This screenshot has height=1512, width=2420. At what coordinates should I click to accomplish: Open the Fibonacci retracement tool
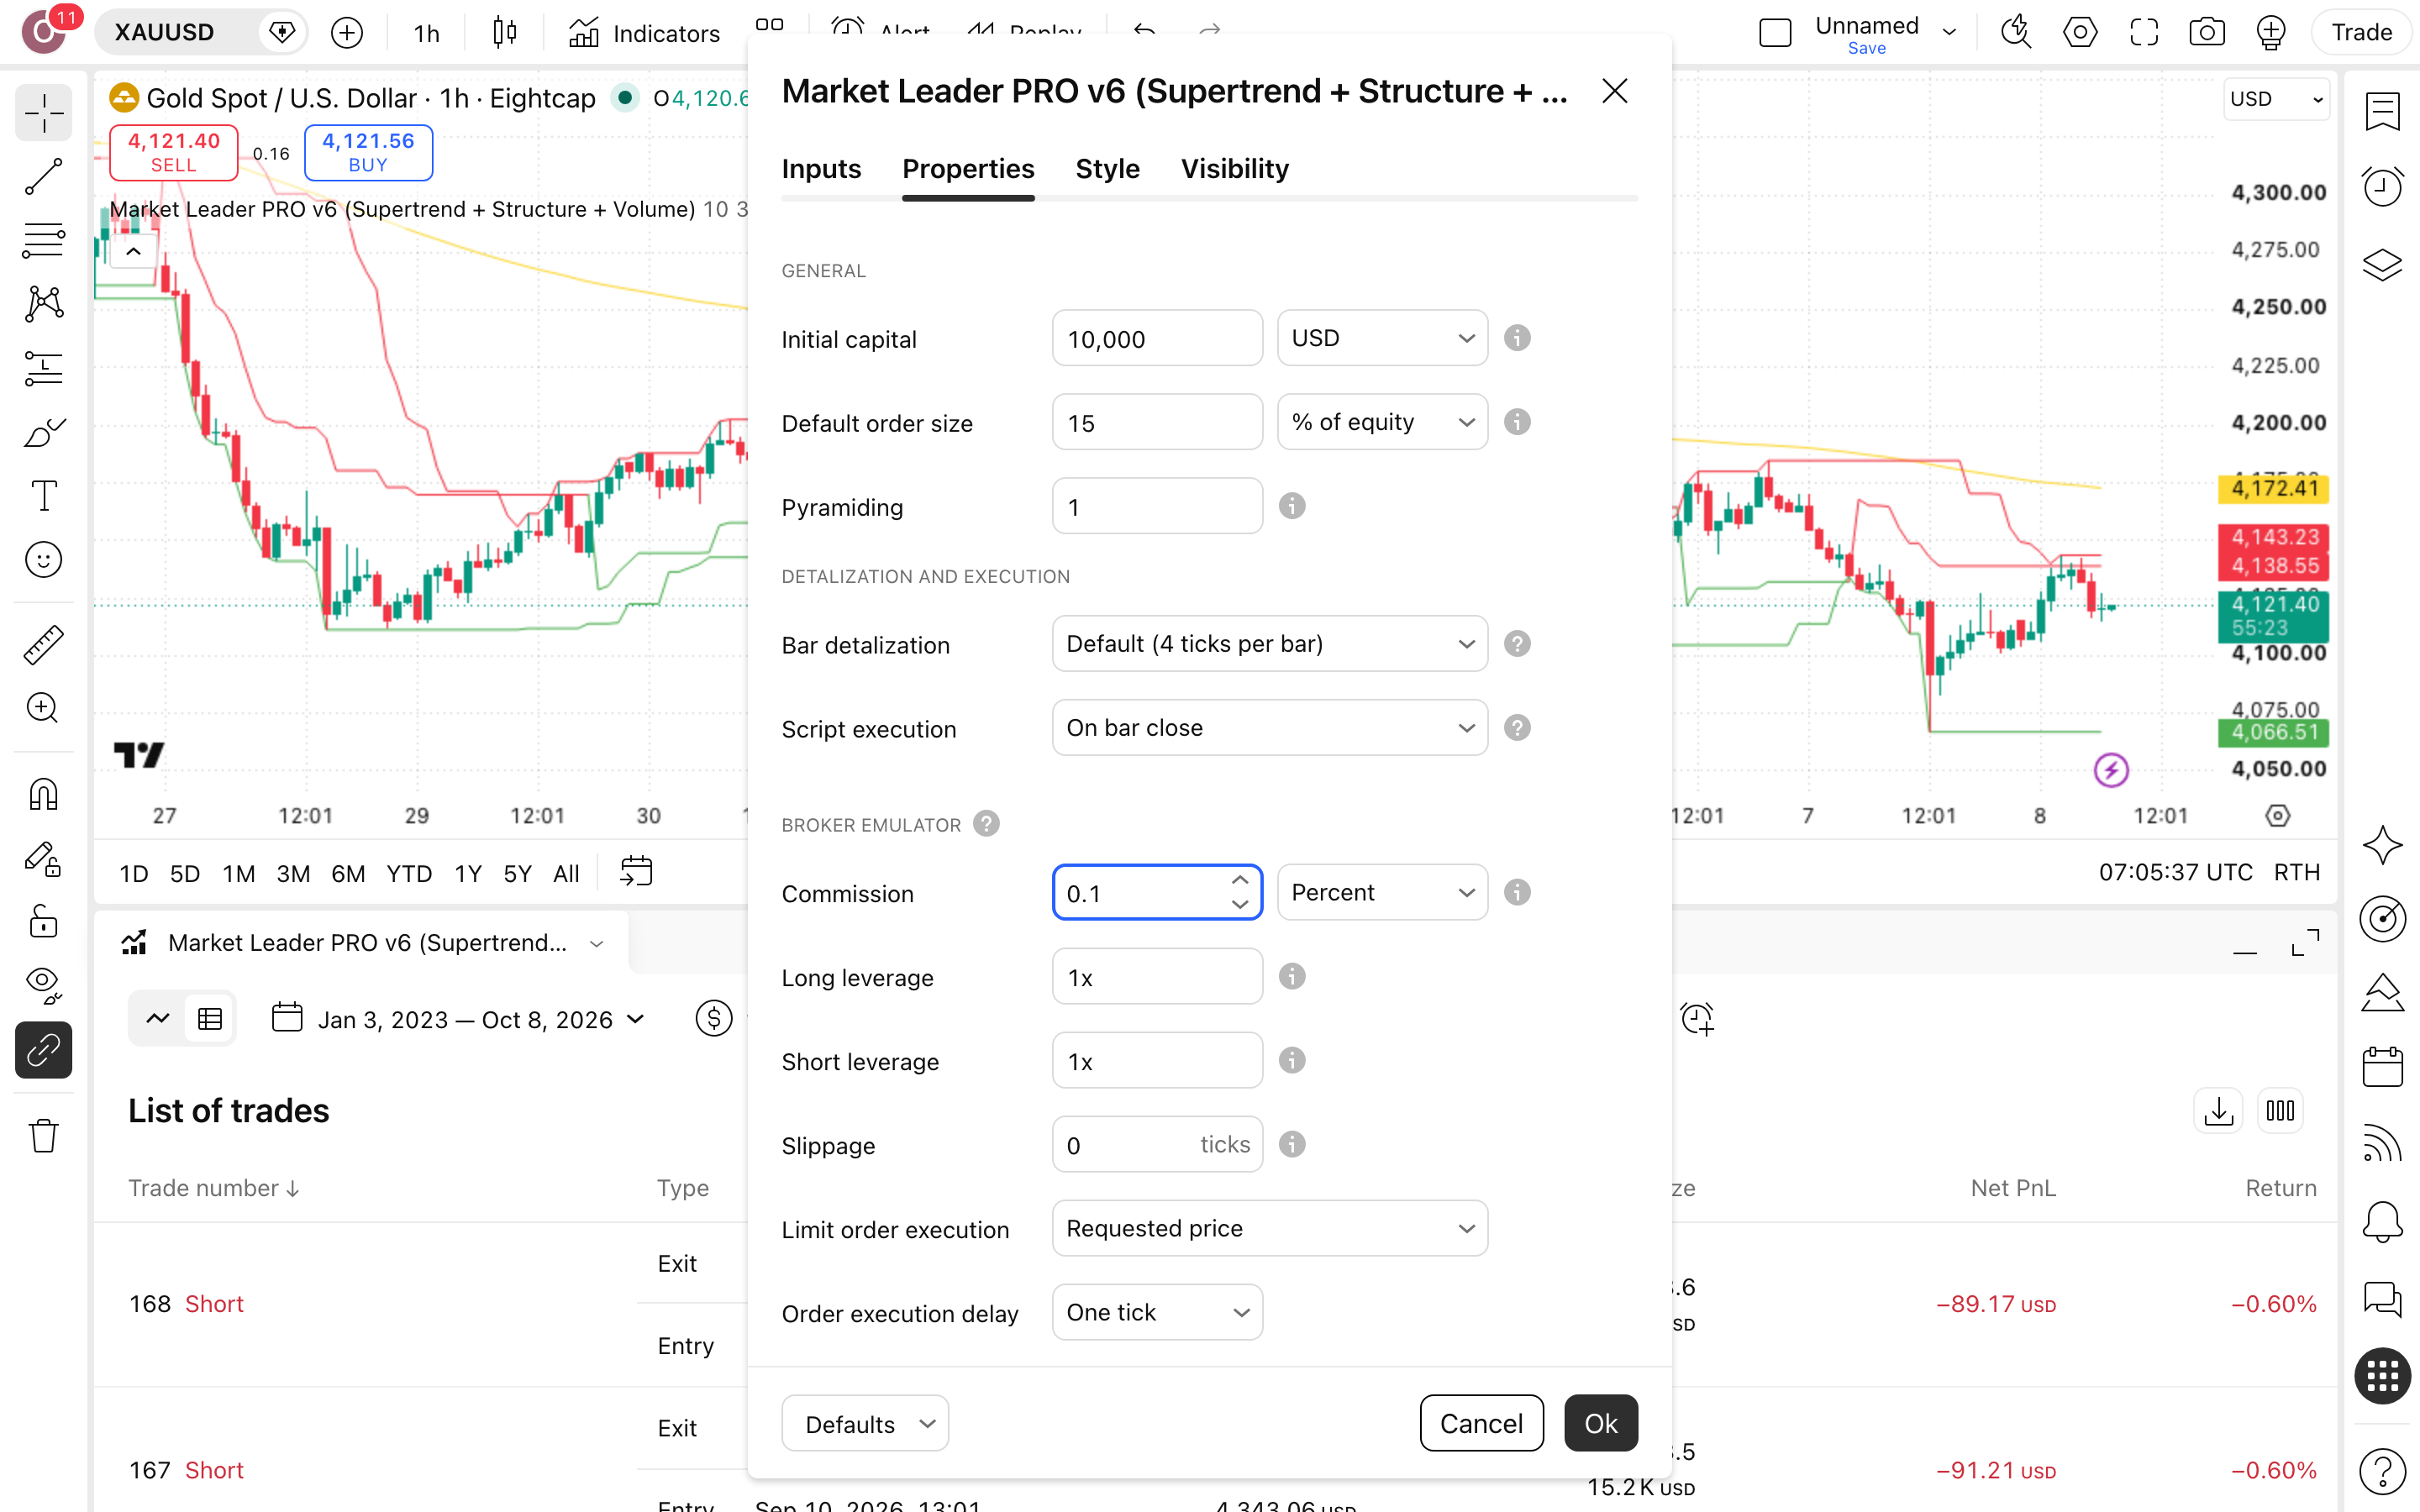[x=43, y=240]
